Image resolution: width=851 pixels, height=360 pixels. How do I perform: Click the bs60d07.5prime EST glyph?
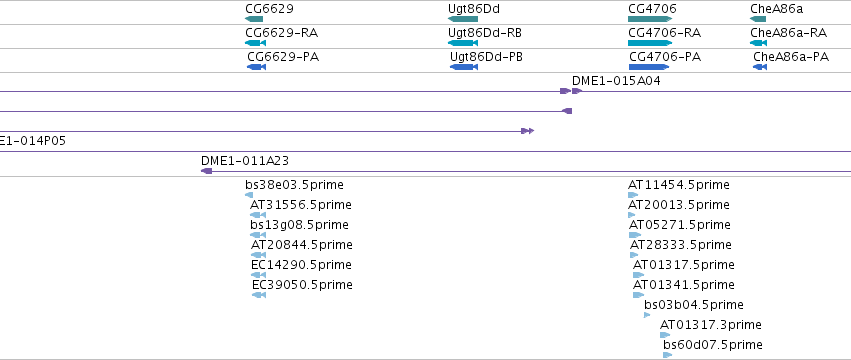pyautogui.click(x=668, y=355)
